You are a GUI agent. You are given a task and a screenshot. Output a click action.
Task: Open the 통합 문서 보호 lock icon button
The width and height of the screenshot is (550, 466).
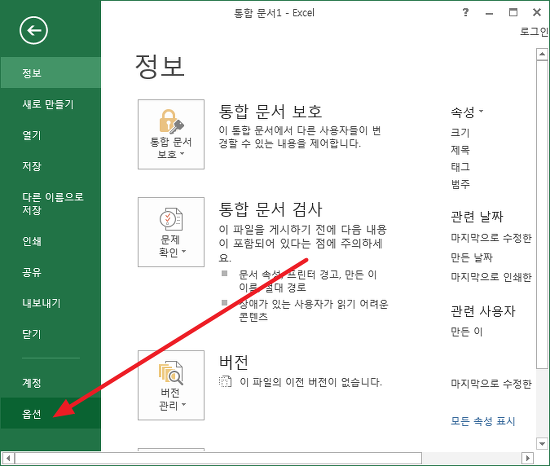171,134
